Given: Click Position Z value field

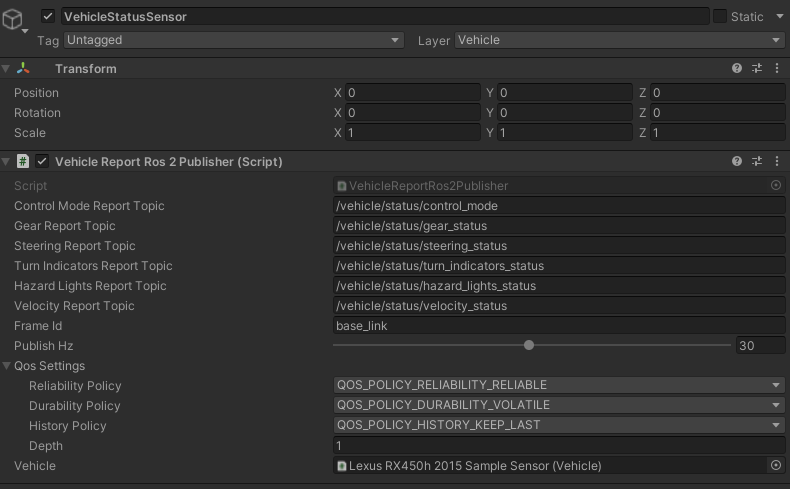Looking at the screenshot, I should [717, 93].
